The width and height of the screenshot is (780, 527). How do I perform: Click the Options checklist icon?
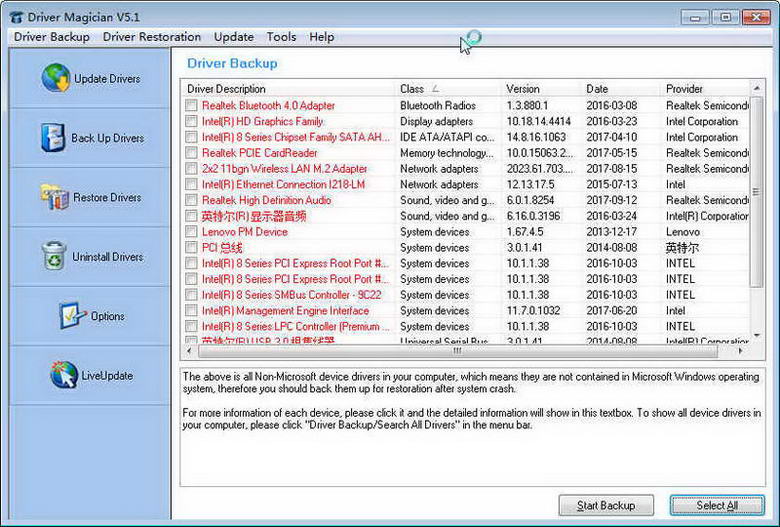pyautogui.click(x=73, y=316)
